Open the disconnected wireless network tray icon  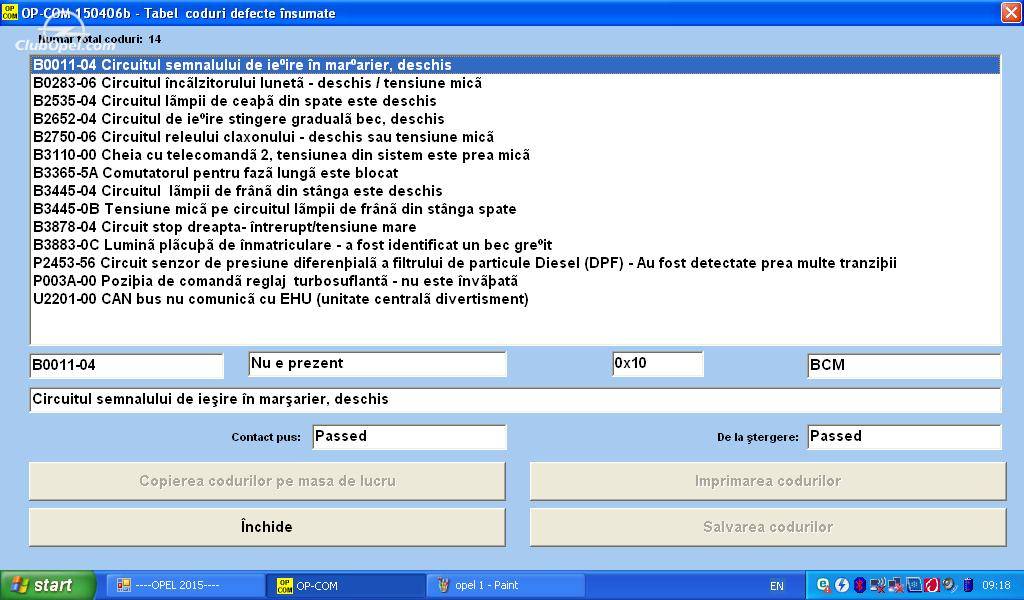(878, 585)
